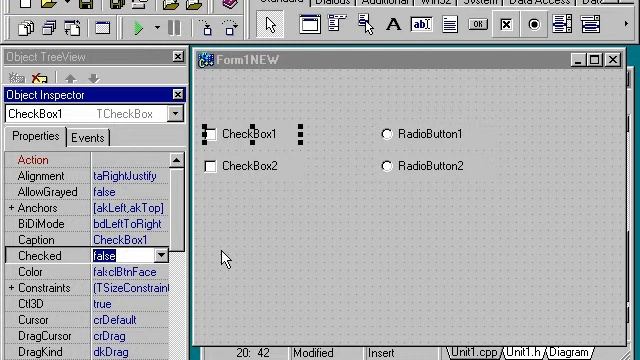Switch to the Data Access palette tab
The height and width of the screenshot is (360, 640).
pos(539,2)
